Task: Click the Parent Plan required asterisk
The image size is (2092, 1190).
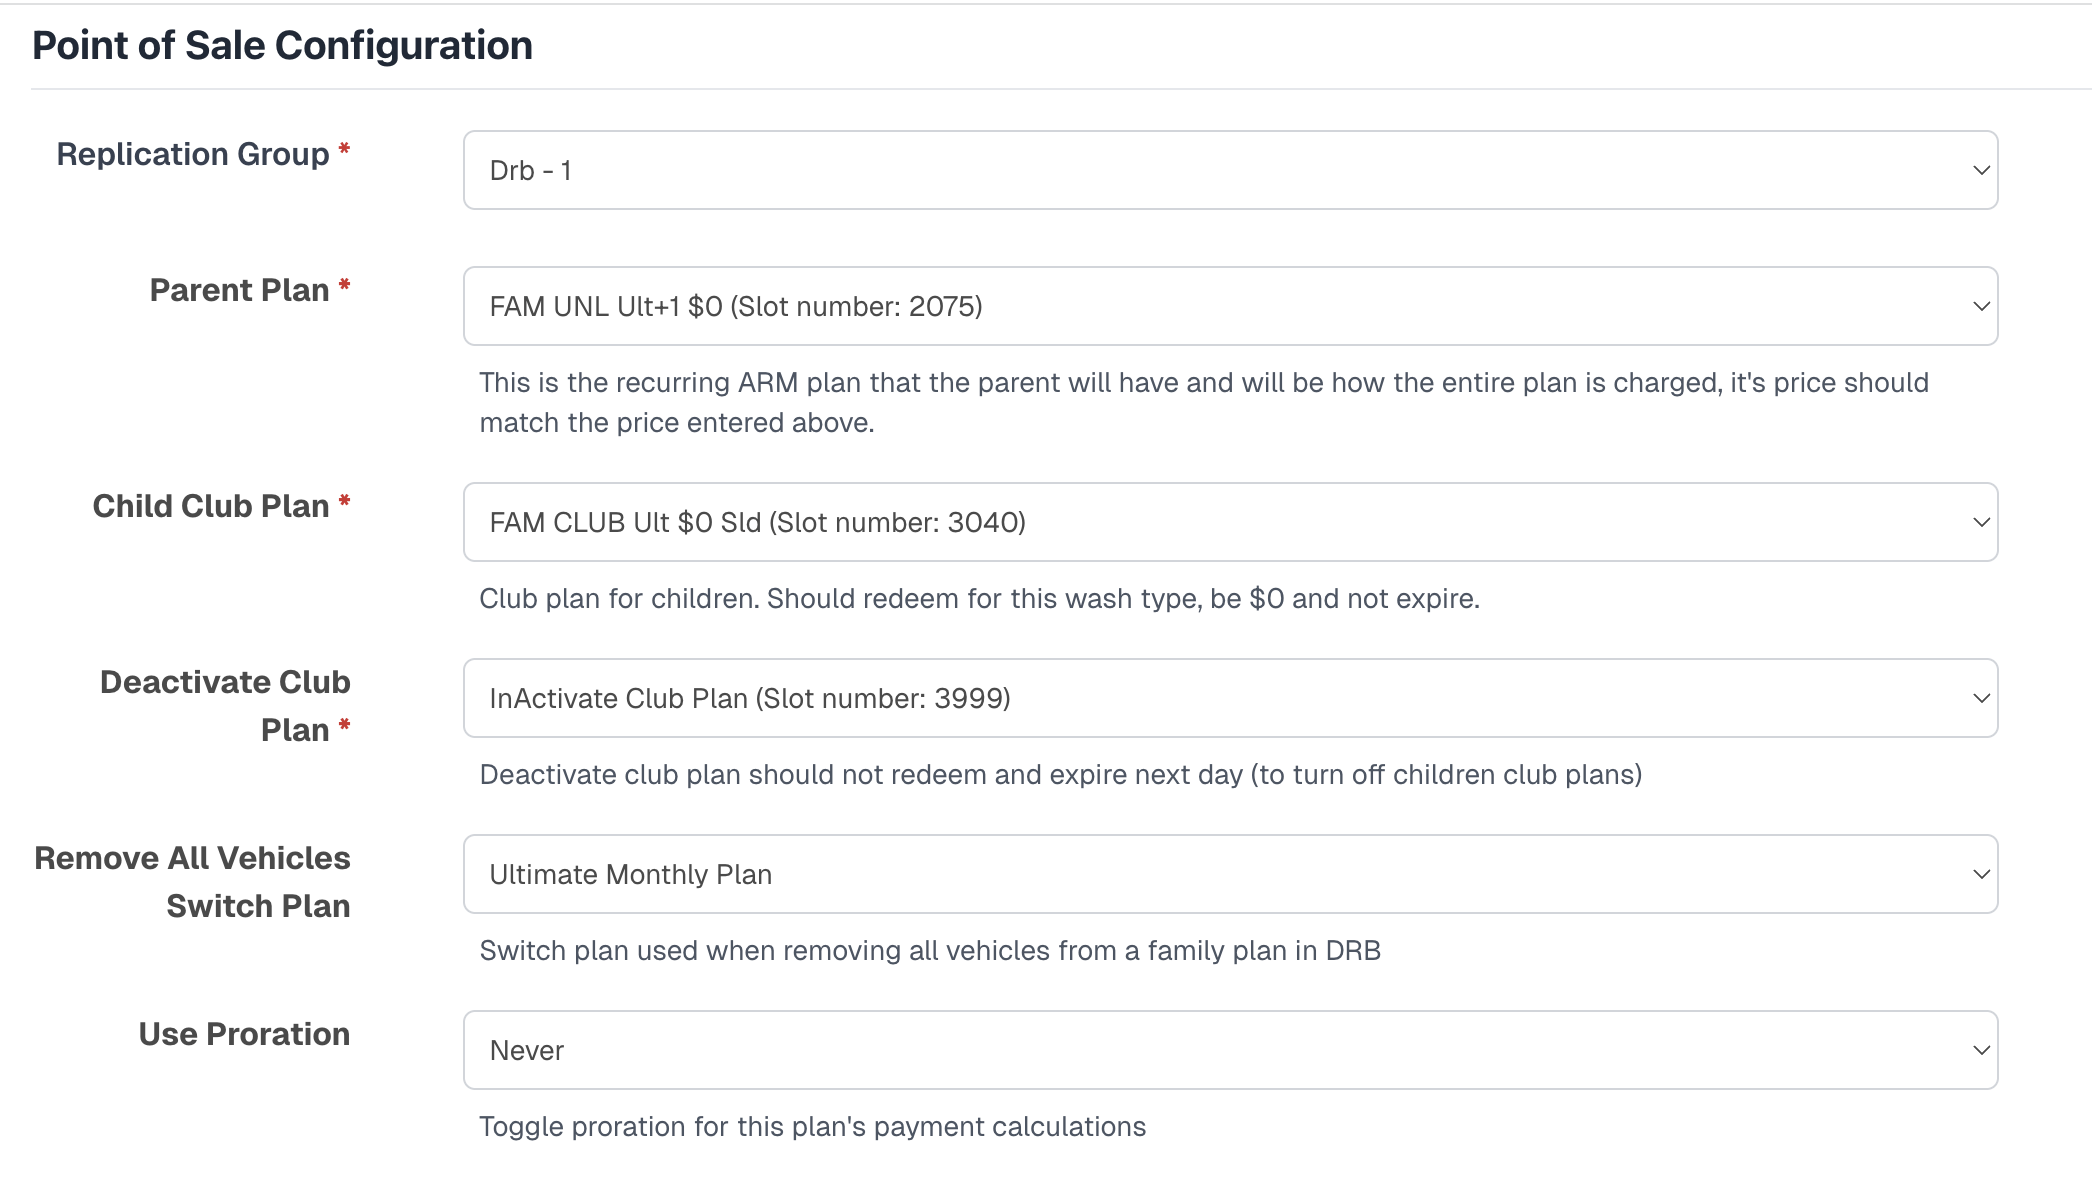Action: click(343, 287)
